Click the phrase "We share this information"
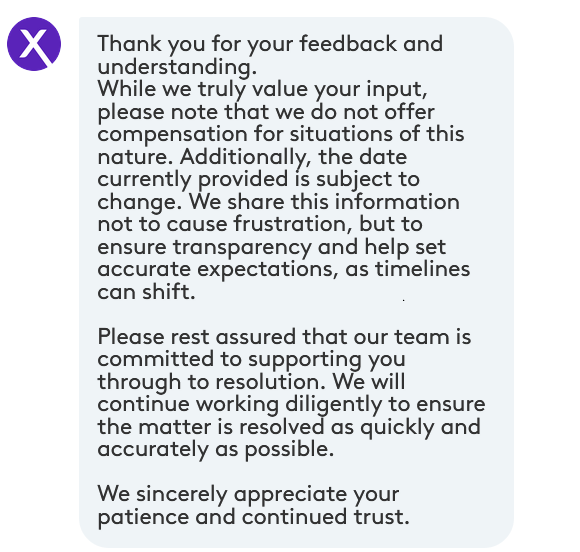 [x=324, y=202]
